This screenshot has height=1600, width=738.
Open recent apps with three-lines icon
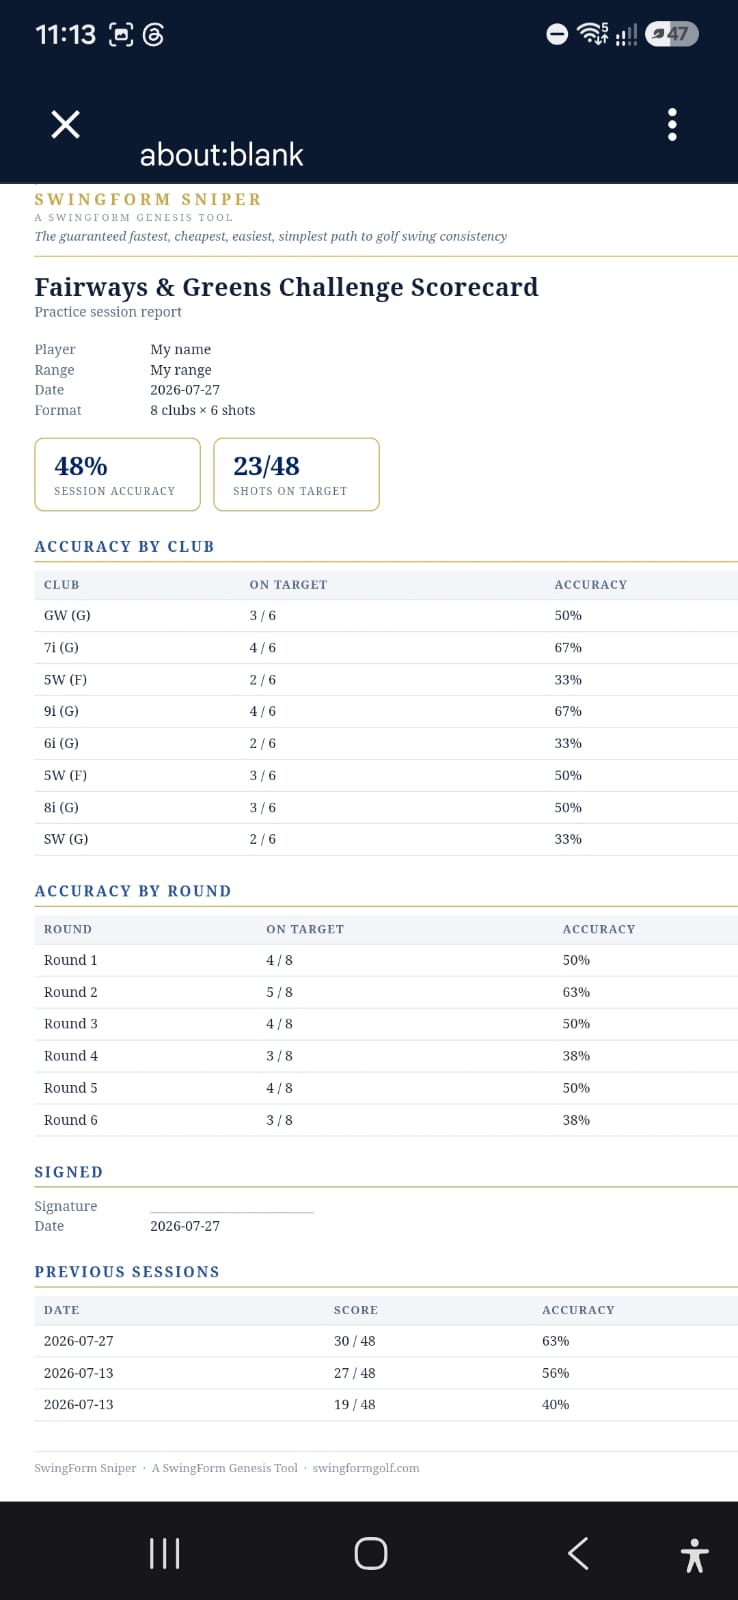[164, 1553]
